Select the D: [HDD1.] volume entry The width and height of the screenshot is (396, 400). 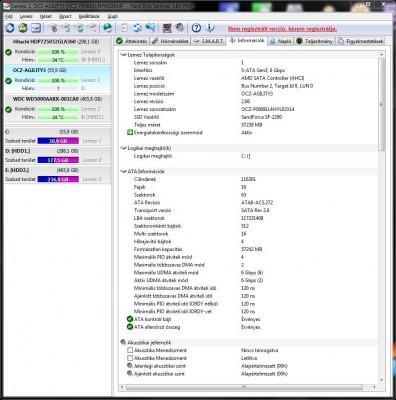coord(57,155)
